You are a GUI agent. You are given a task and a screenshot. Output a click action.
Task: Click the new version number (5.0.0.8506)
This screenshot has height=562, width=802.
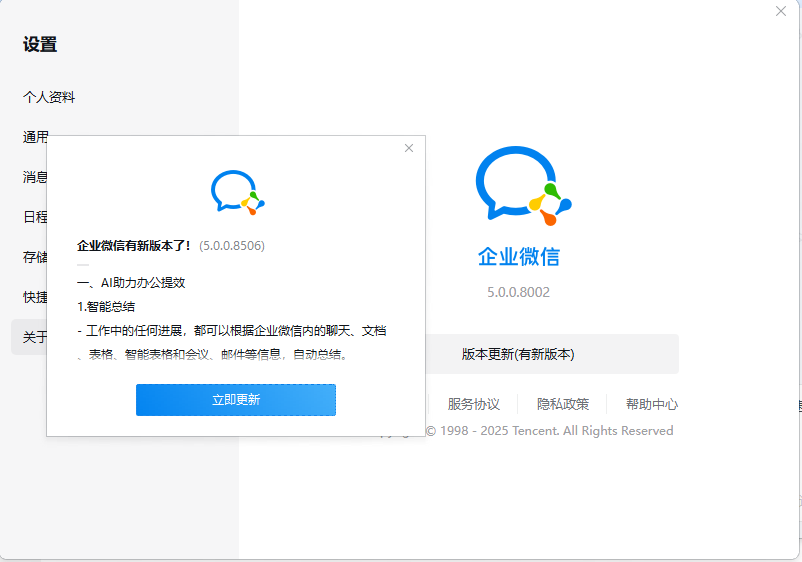[x=231, y=245]
